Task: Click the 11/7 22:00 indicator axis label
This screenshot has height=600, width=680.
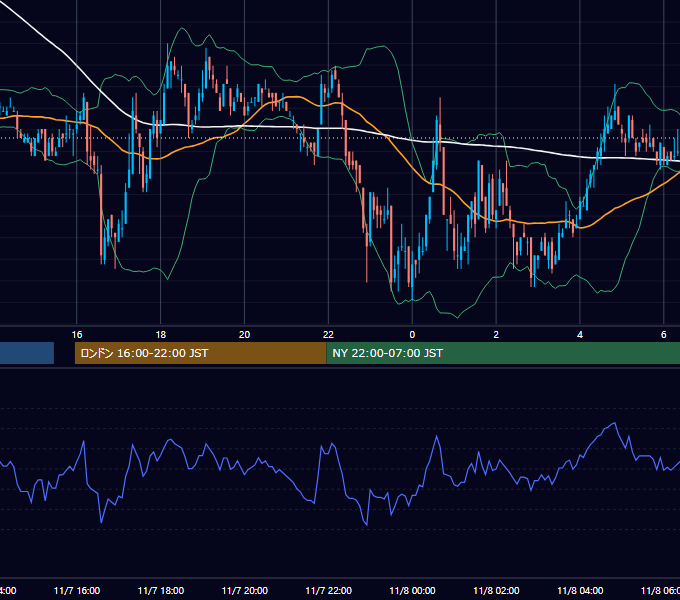Action: tap(328, 590)
